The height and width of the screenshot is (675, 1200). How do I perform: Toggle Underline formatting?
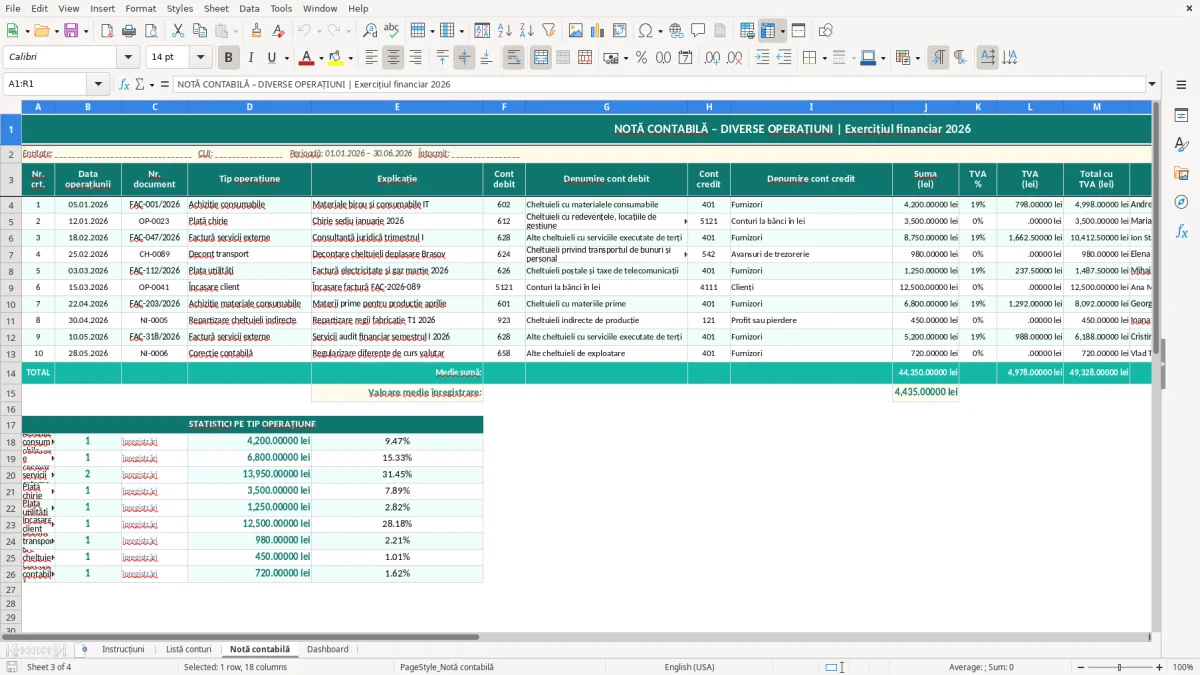(271, 58)
